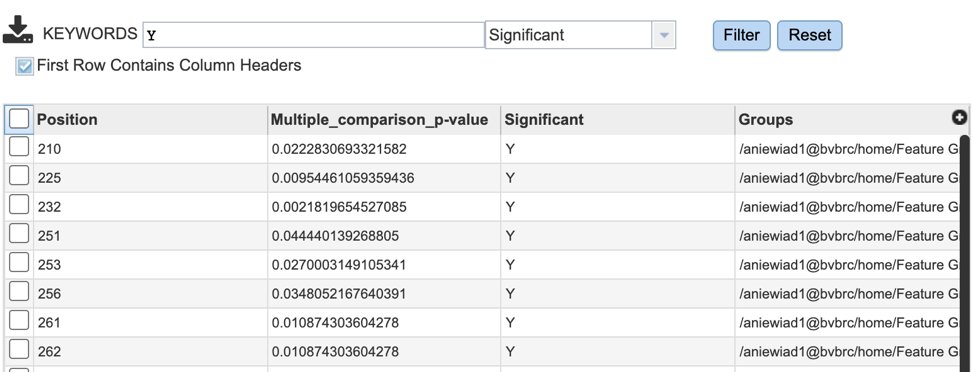Toggle First Row Contains Column Headers checkbox

tap(25, 66)
